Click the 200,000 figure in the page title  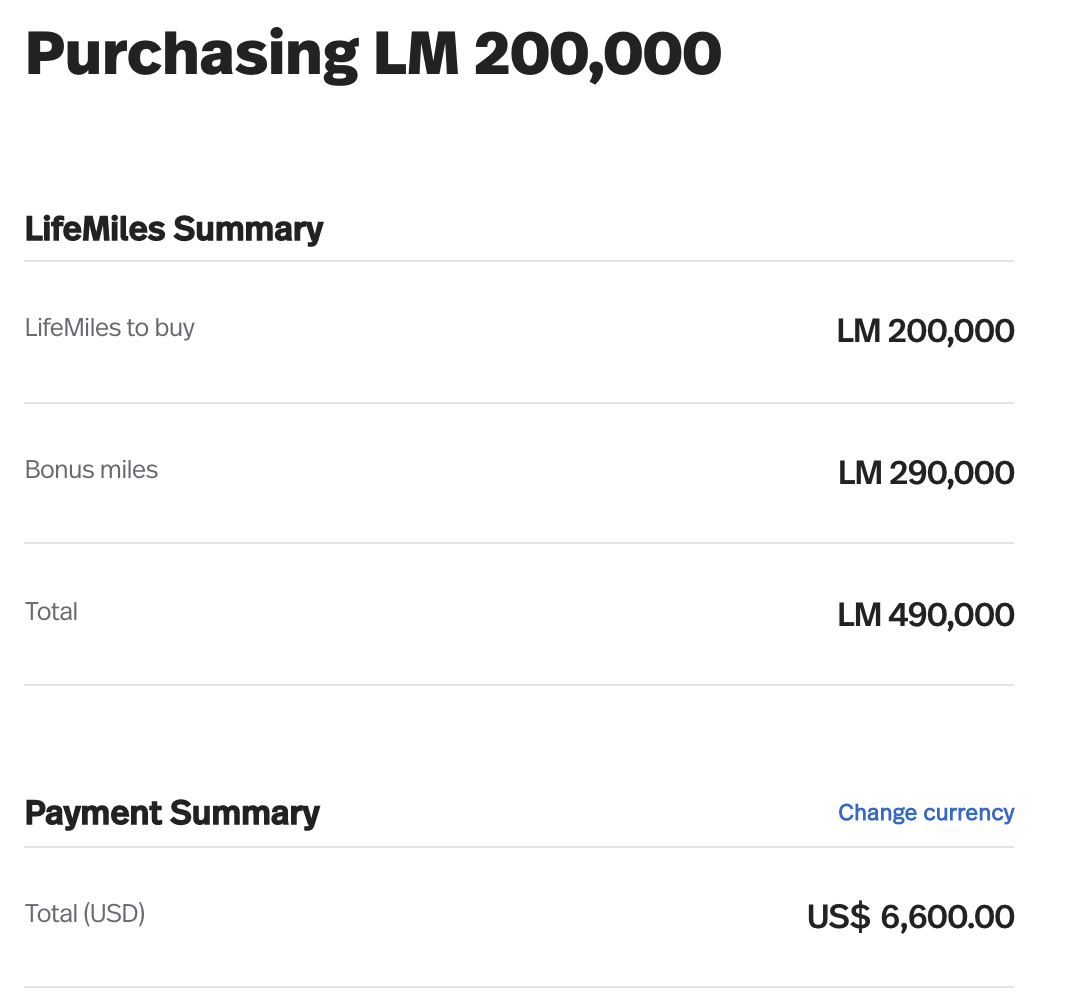(x=597, y=55)
